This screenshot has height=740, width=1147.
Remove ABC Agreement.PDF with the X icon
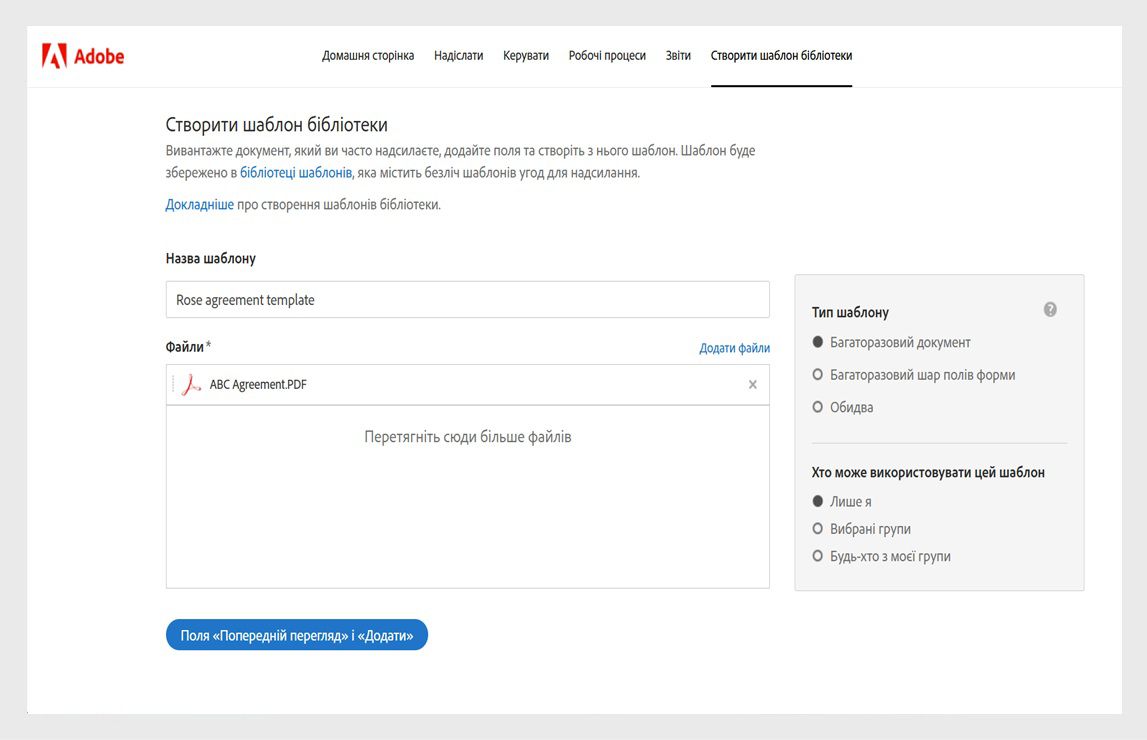pos(753,385)
